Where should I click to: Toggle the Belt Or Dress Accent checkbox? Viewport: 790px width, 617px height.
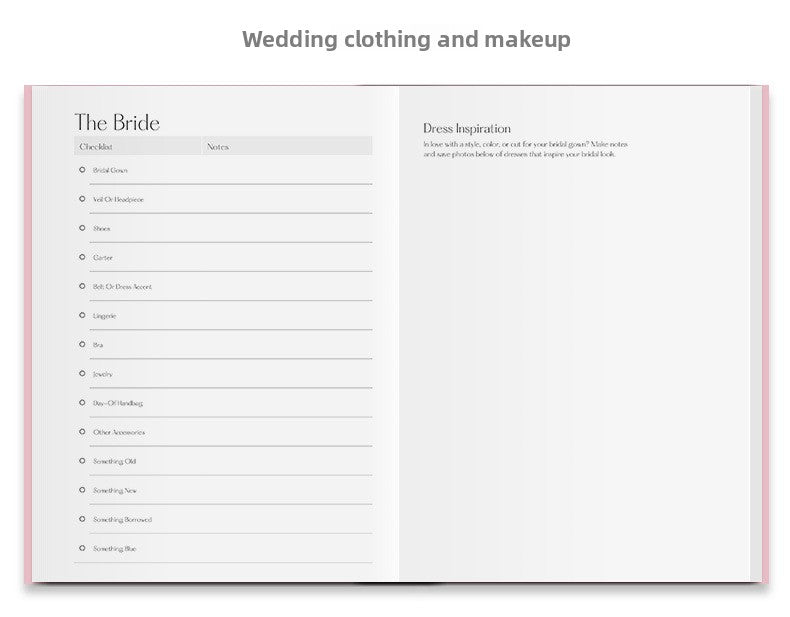(82, 286)
